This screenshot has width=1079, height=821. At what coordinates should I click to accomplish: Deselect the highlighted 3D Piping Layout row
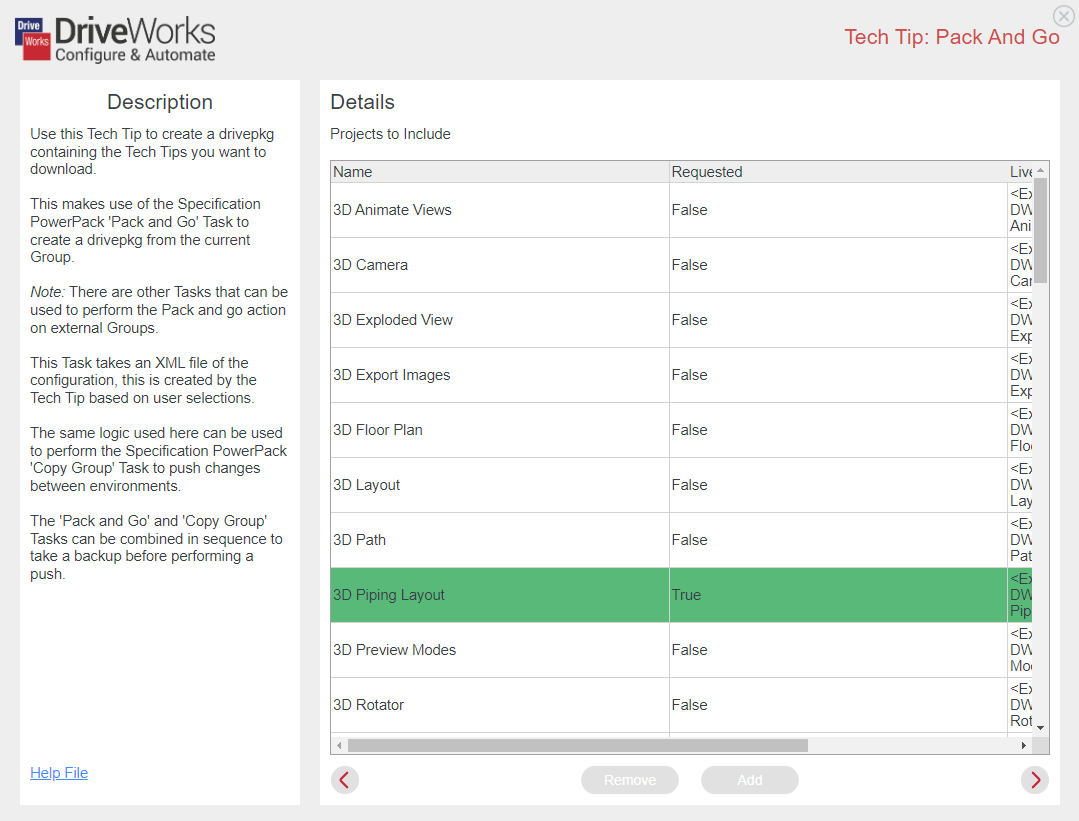tap(500, 594)
